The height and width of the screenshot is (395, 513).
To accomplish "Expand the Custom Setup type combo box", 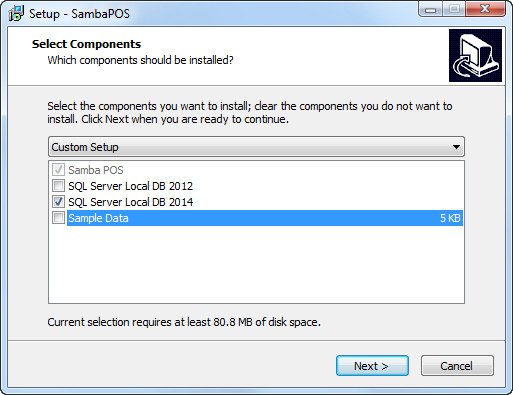I will pos(256,147).
